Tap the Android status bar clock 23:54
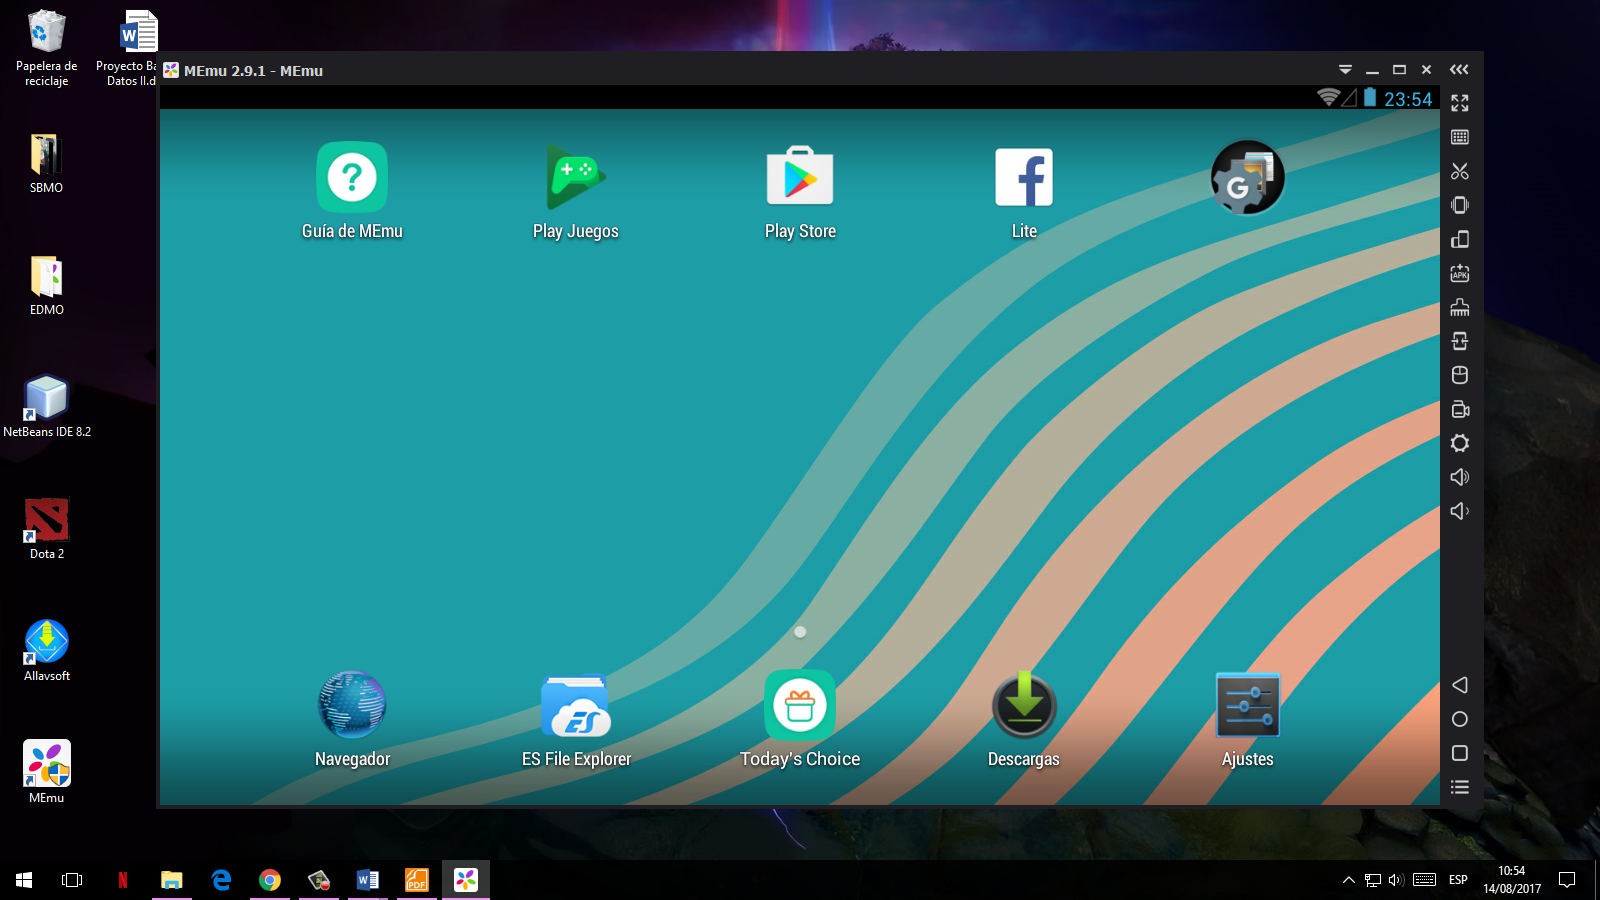This screenshot has height=900, width=1600. (x=1408, y=99)
